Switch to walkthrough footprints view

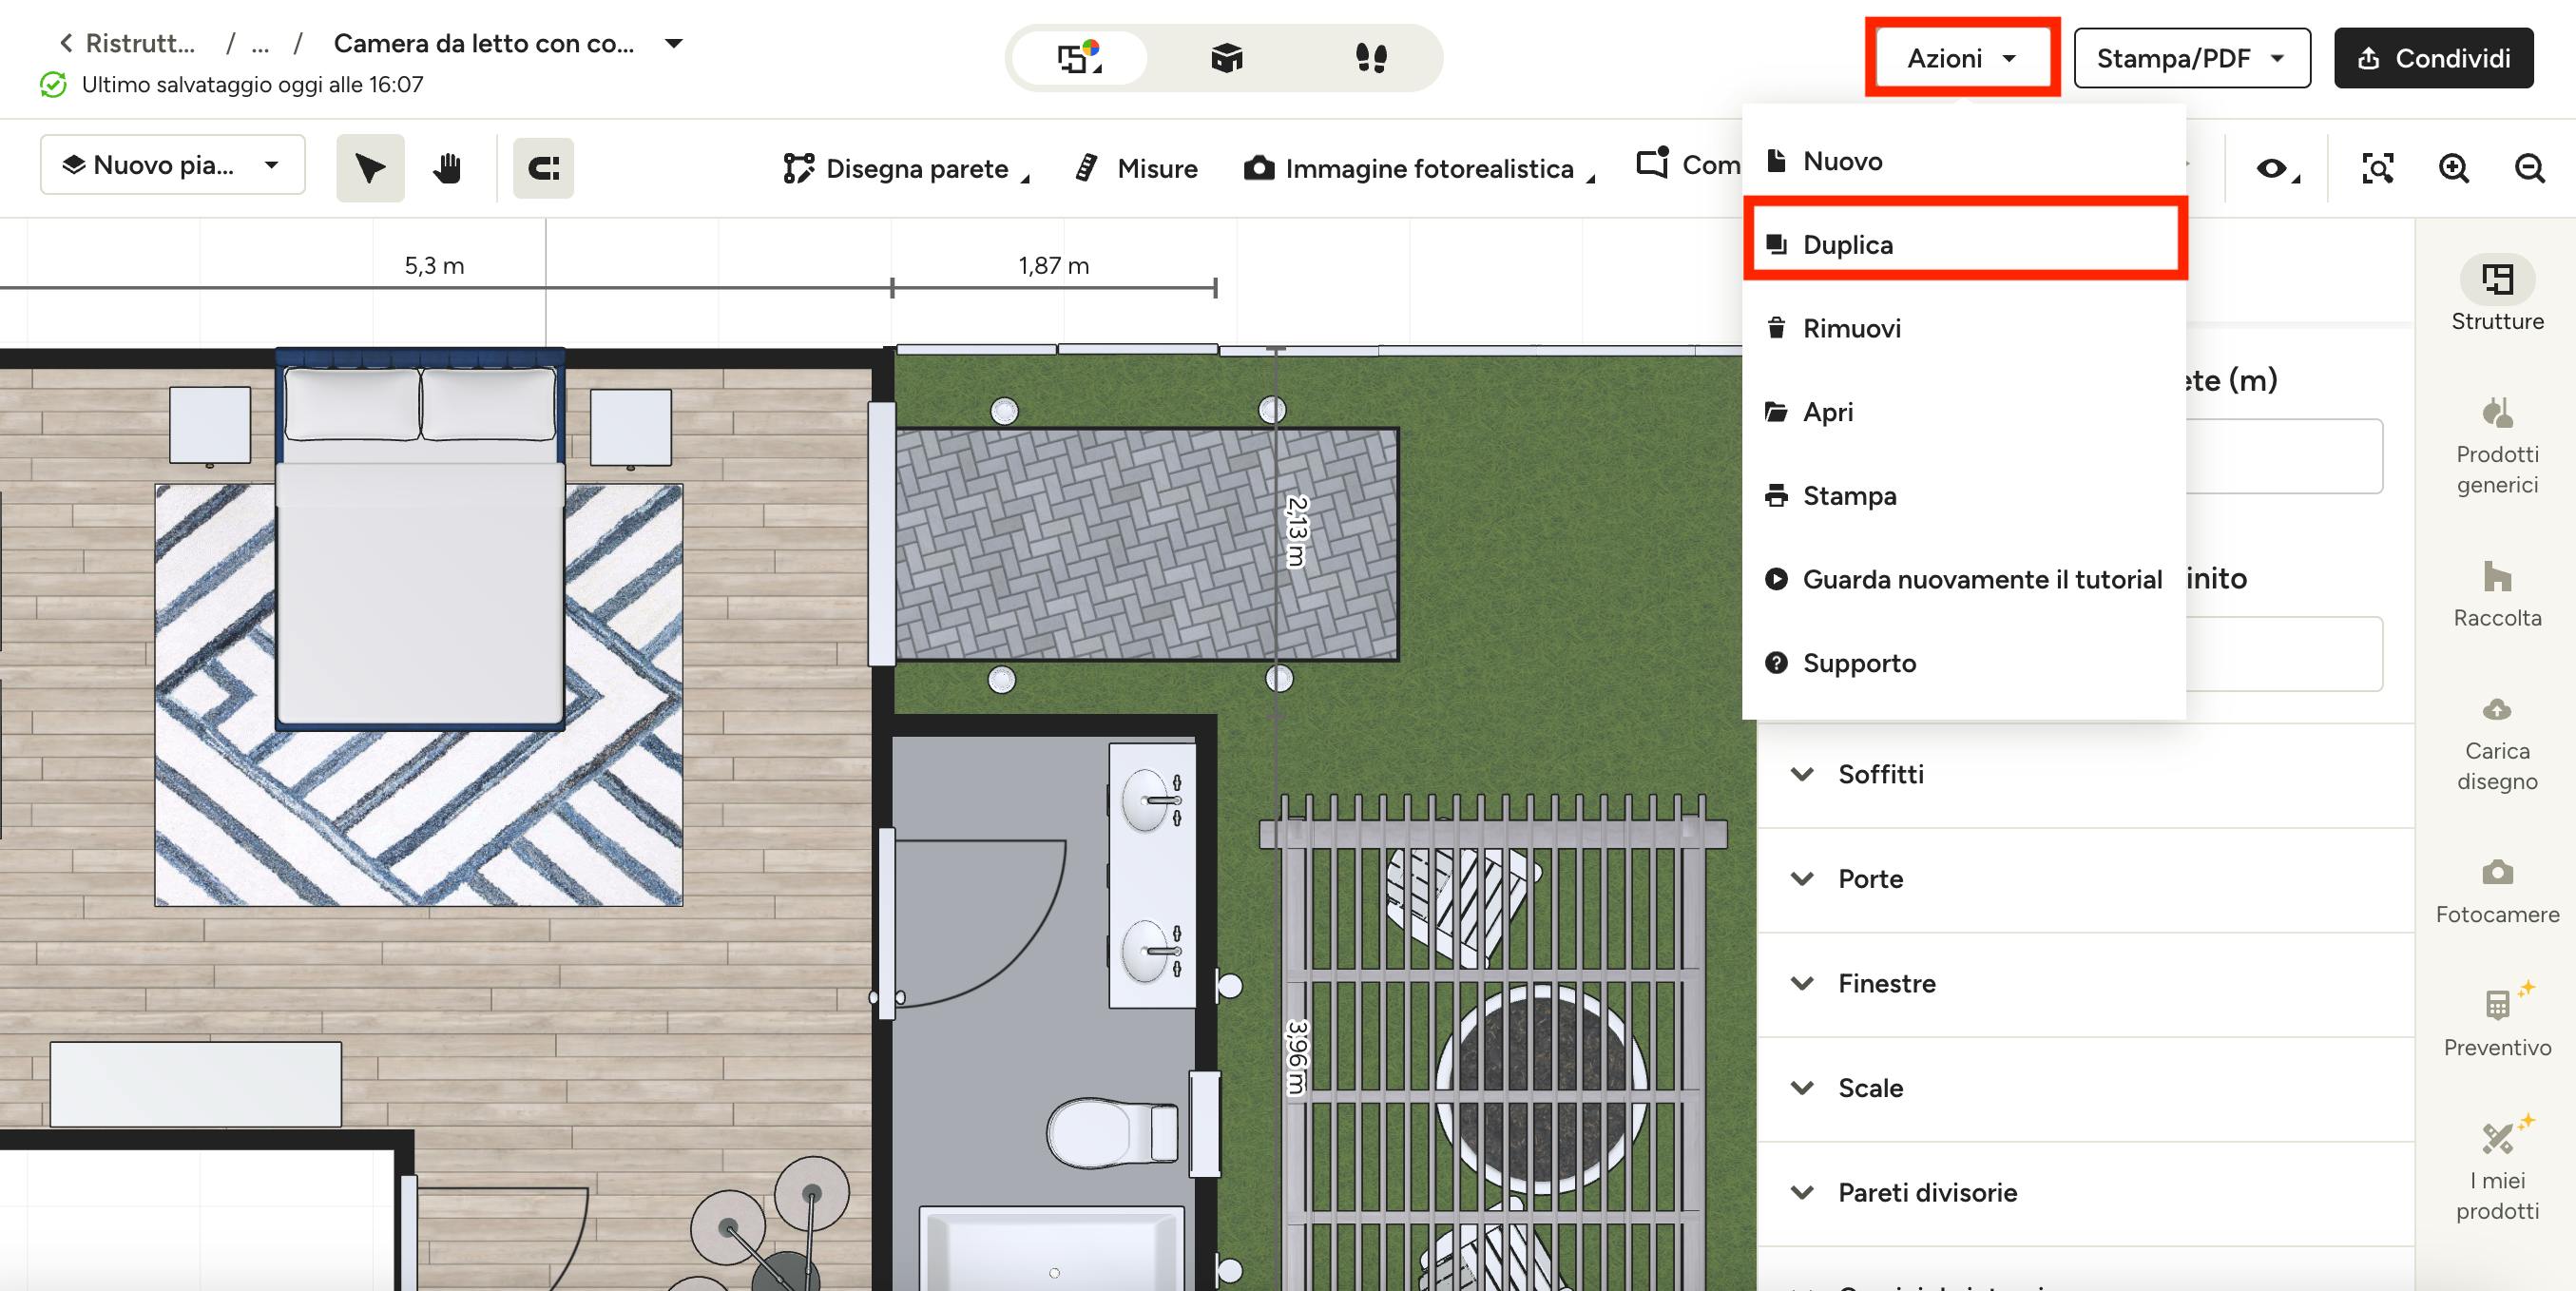coord(1370,58)
